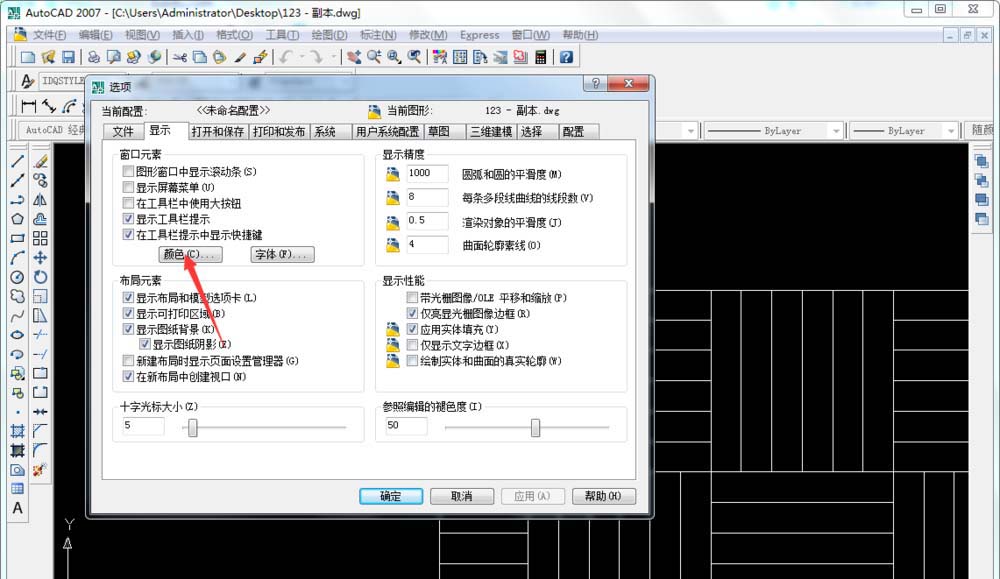Click the polyline curve segments field showing 8

(x=427, y=197)
